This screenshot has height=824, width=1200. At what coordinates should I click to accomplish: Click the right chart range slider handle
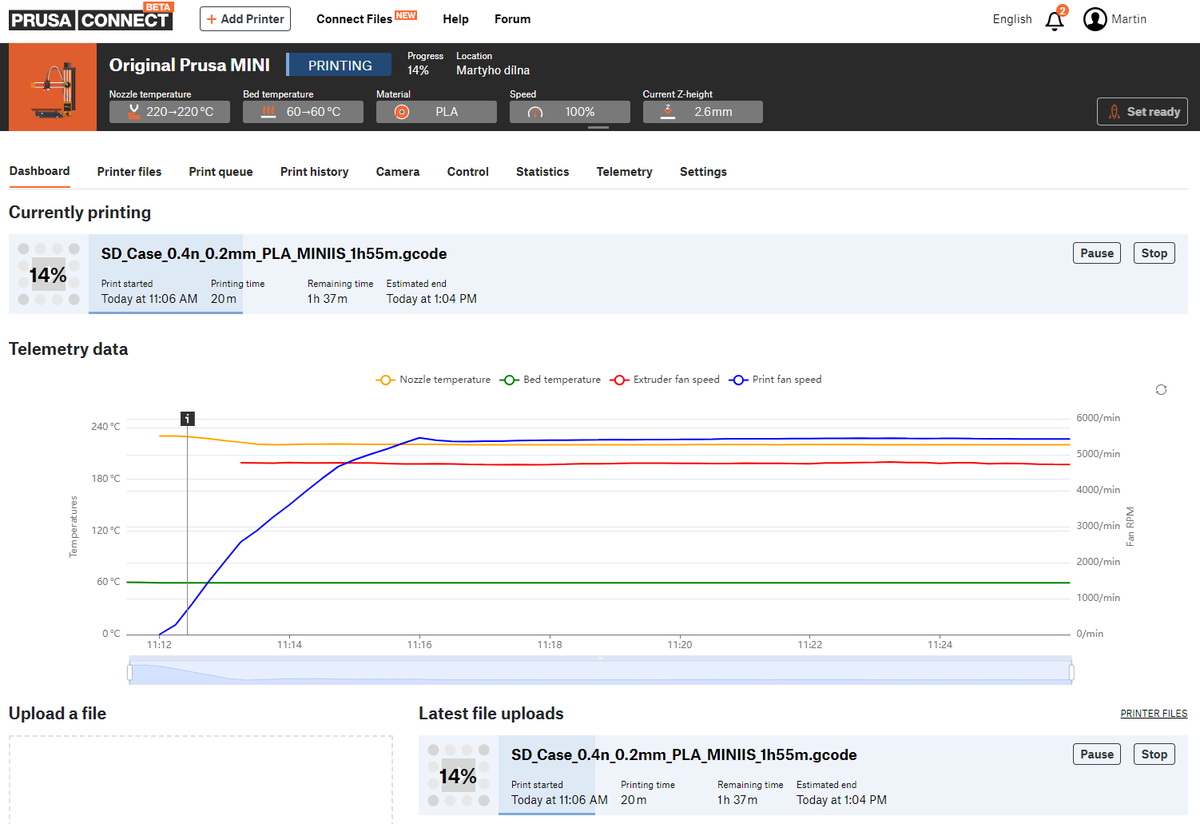pos(1072,673)
